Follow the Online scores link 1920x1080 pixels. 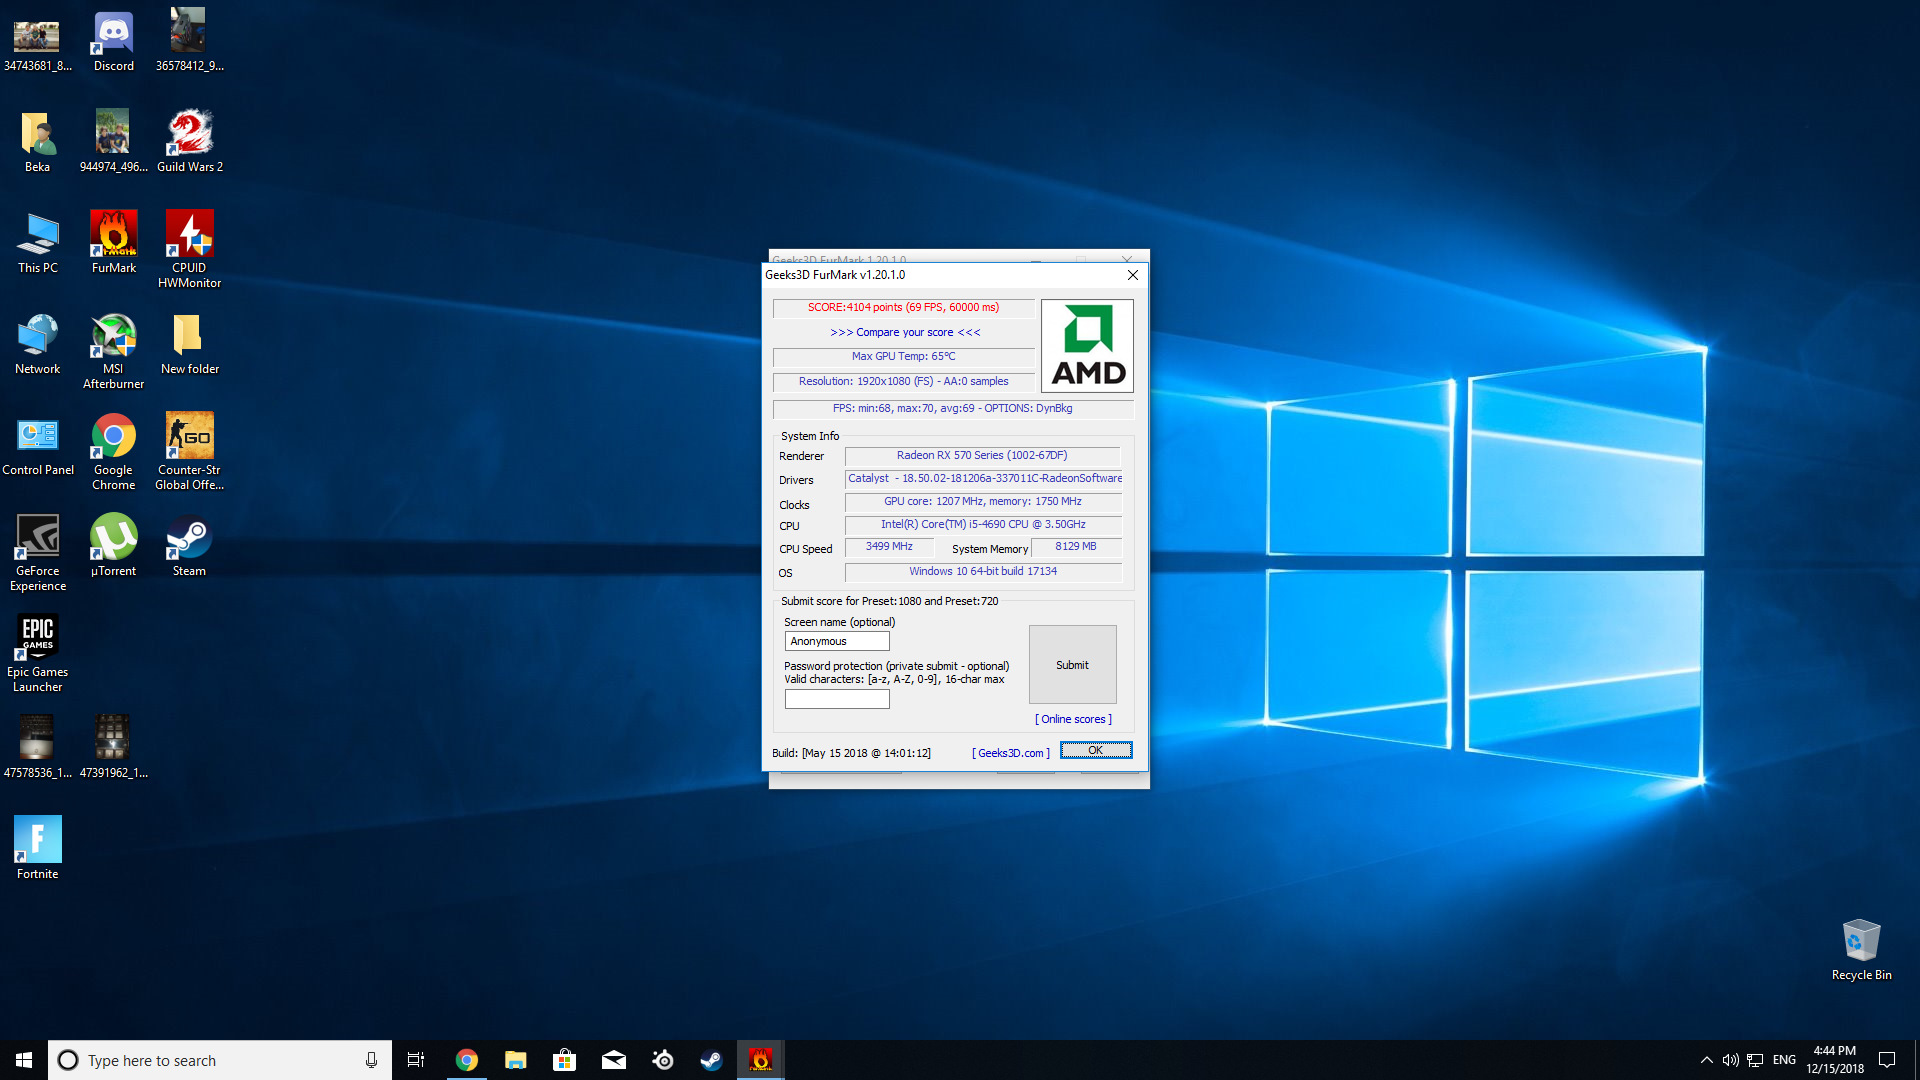[x=1073, y=719]
